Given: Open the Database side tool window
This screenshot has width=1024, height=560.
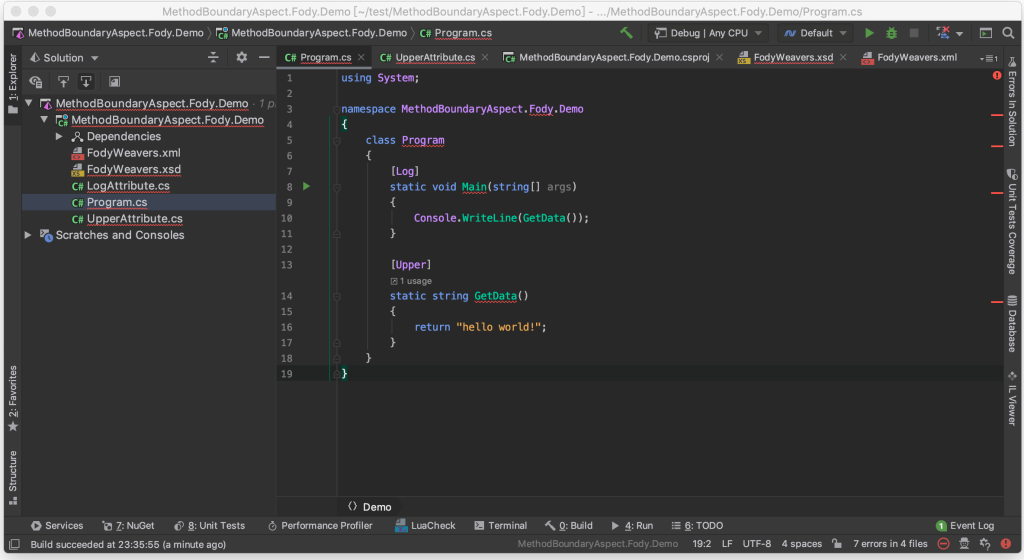Looking at the screenshot, I should (x=1012, y=324).
